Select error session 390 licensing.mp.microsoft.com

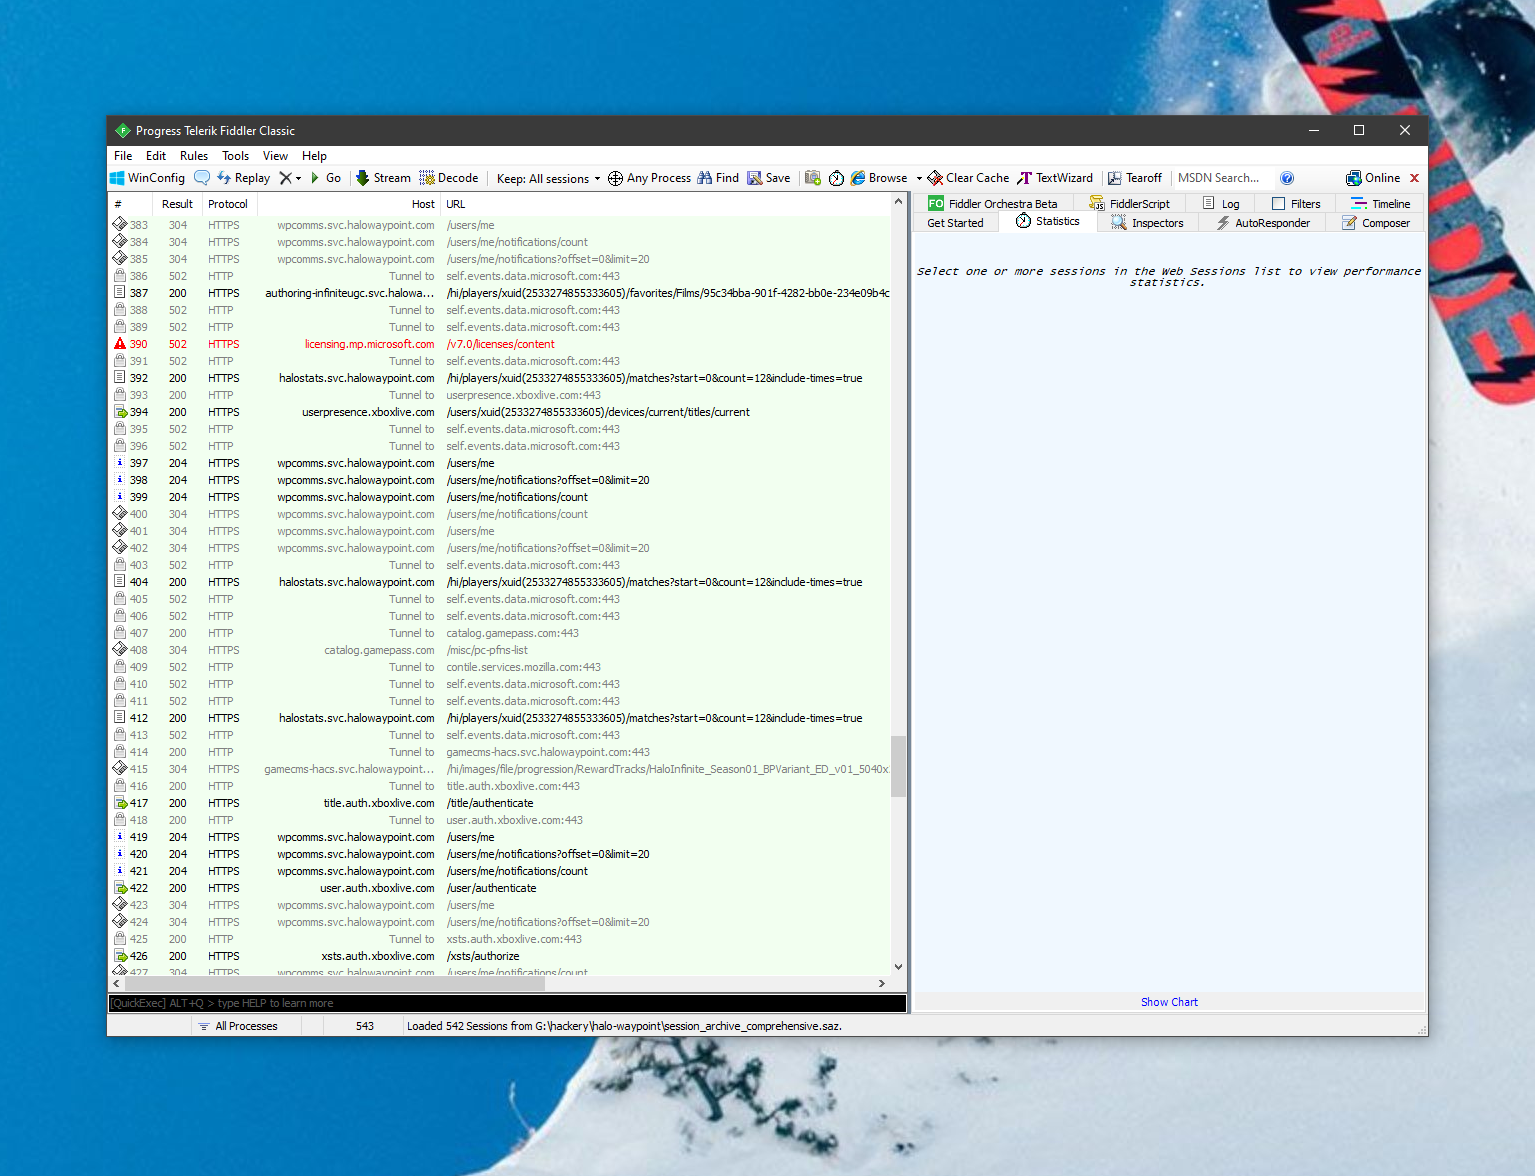point(500,344)
